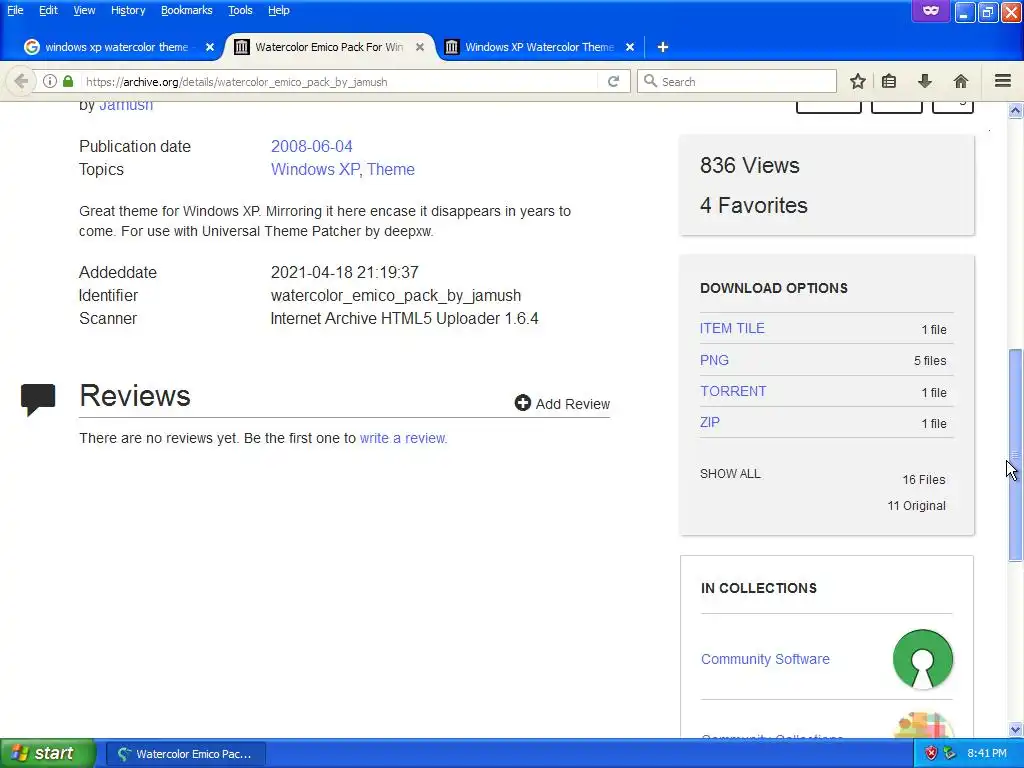Open the PNG download option

[714, 360]
